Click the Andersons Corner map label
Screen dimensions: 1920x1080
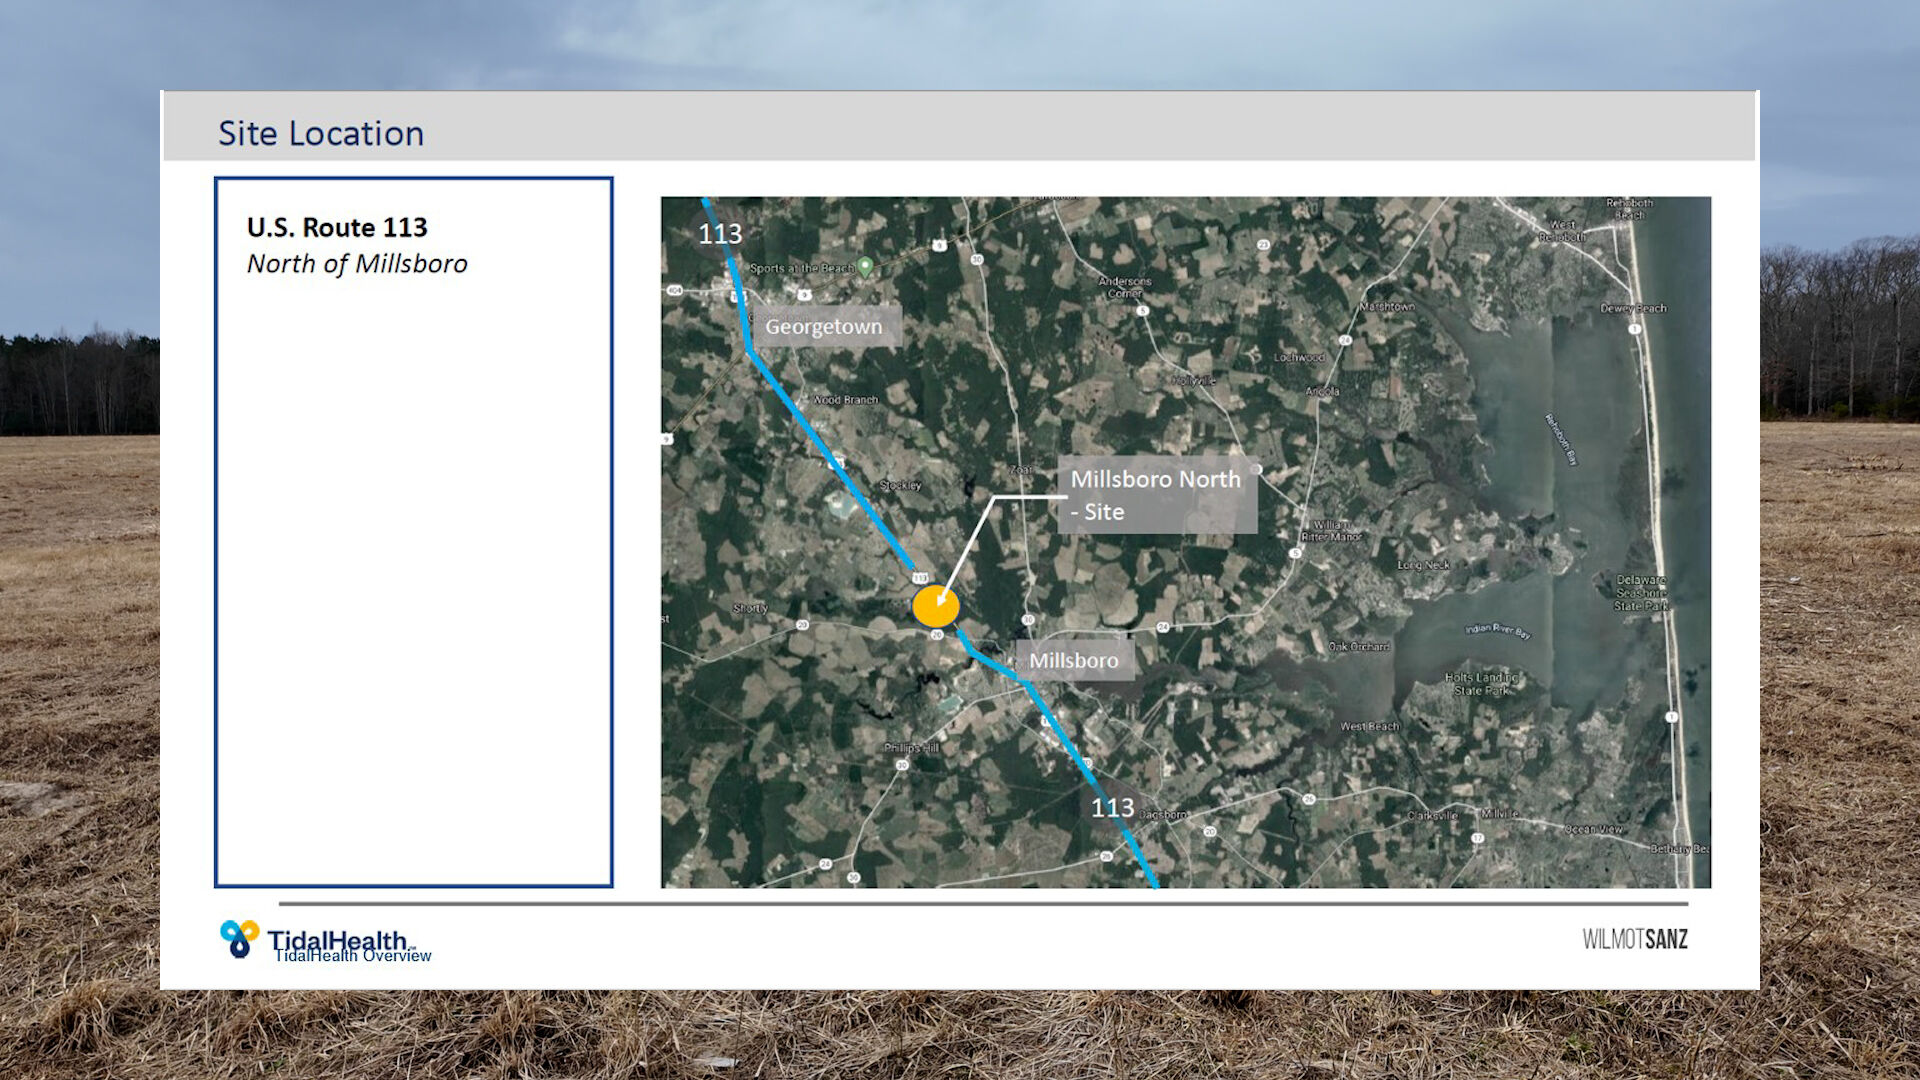pyautogui.click(x=1125, y=287)
